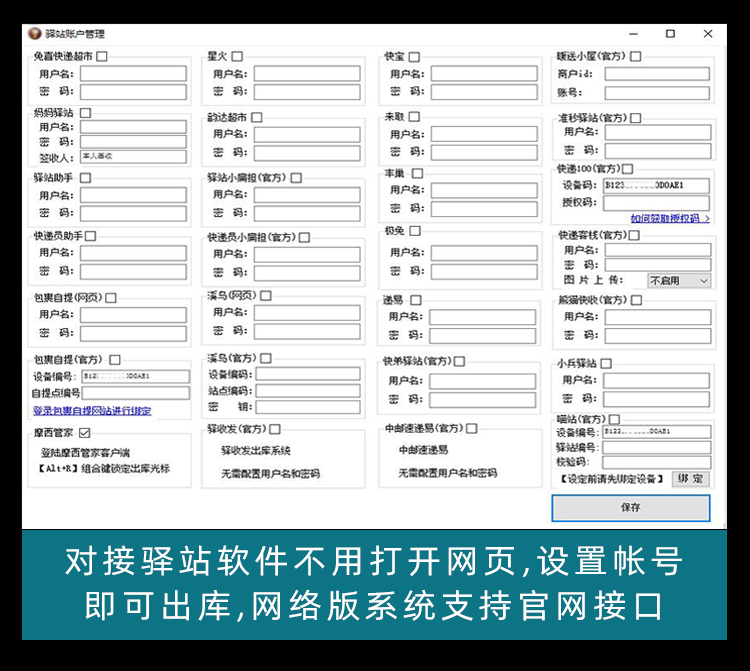This screenshot has height=671, width=750.
Task: Toggle 包裹自提(官方) checkbox
Action: [x=115, y=360]
